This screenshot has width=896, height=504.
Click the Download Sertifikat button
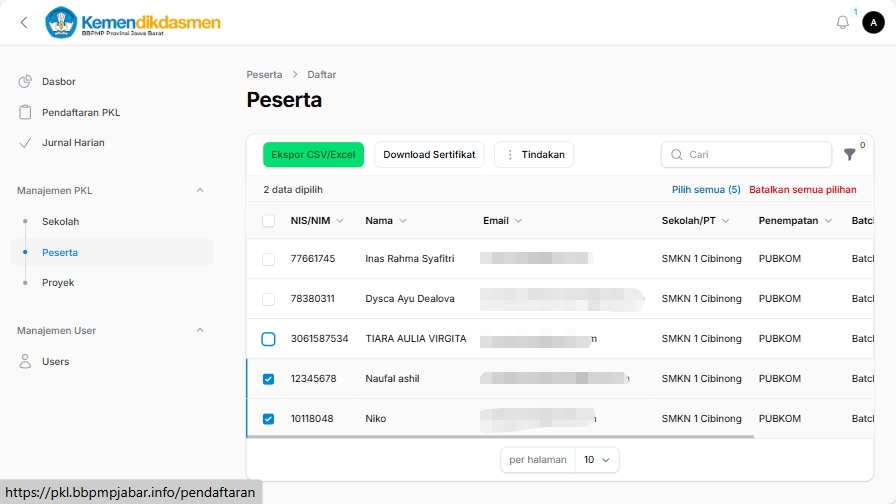429,155
